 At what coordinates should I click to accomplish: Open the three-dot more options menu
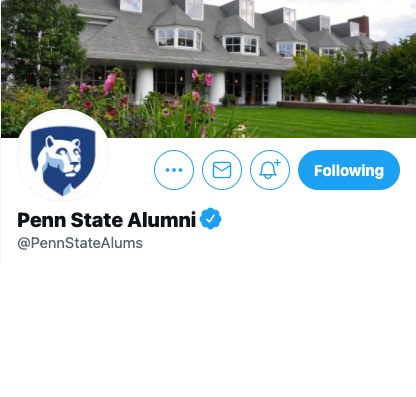point(174,170)
